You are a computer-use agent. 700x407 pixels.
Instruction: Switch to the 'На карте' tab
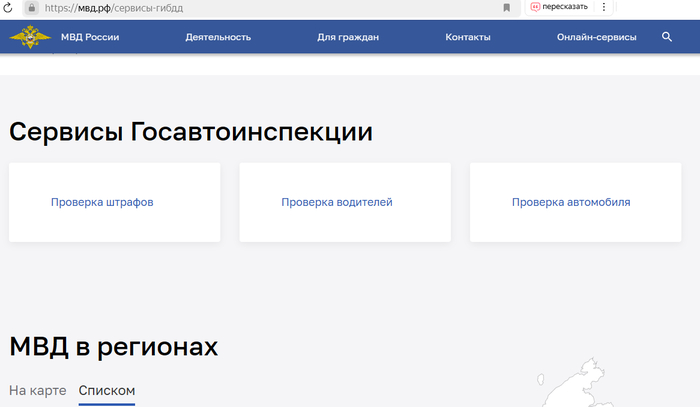click(38, 390)
